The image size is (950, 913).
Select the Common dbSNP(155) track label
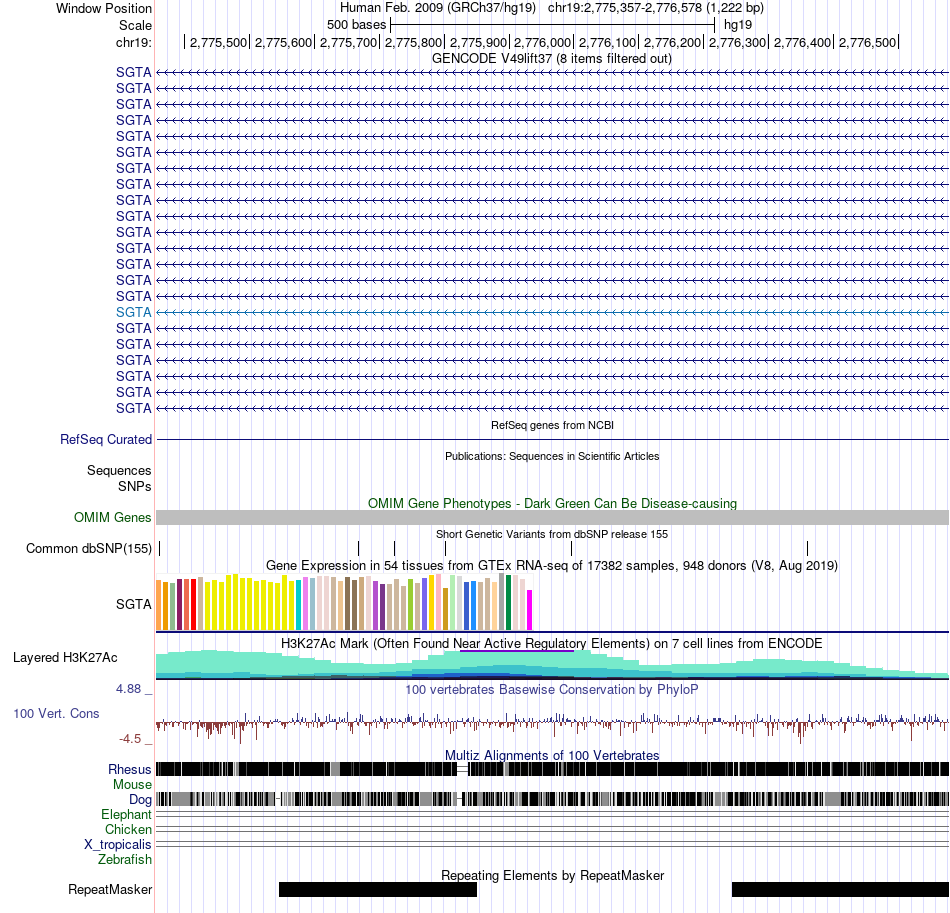[88, 548]
